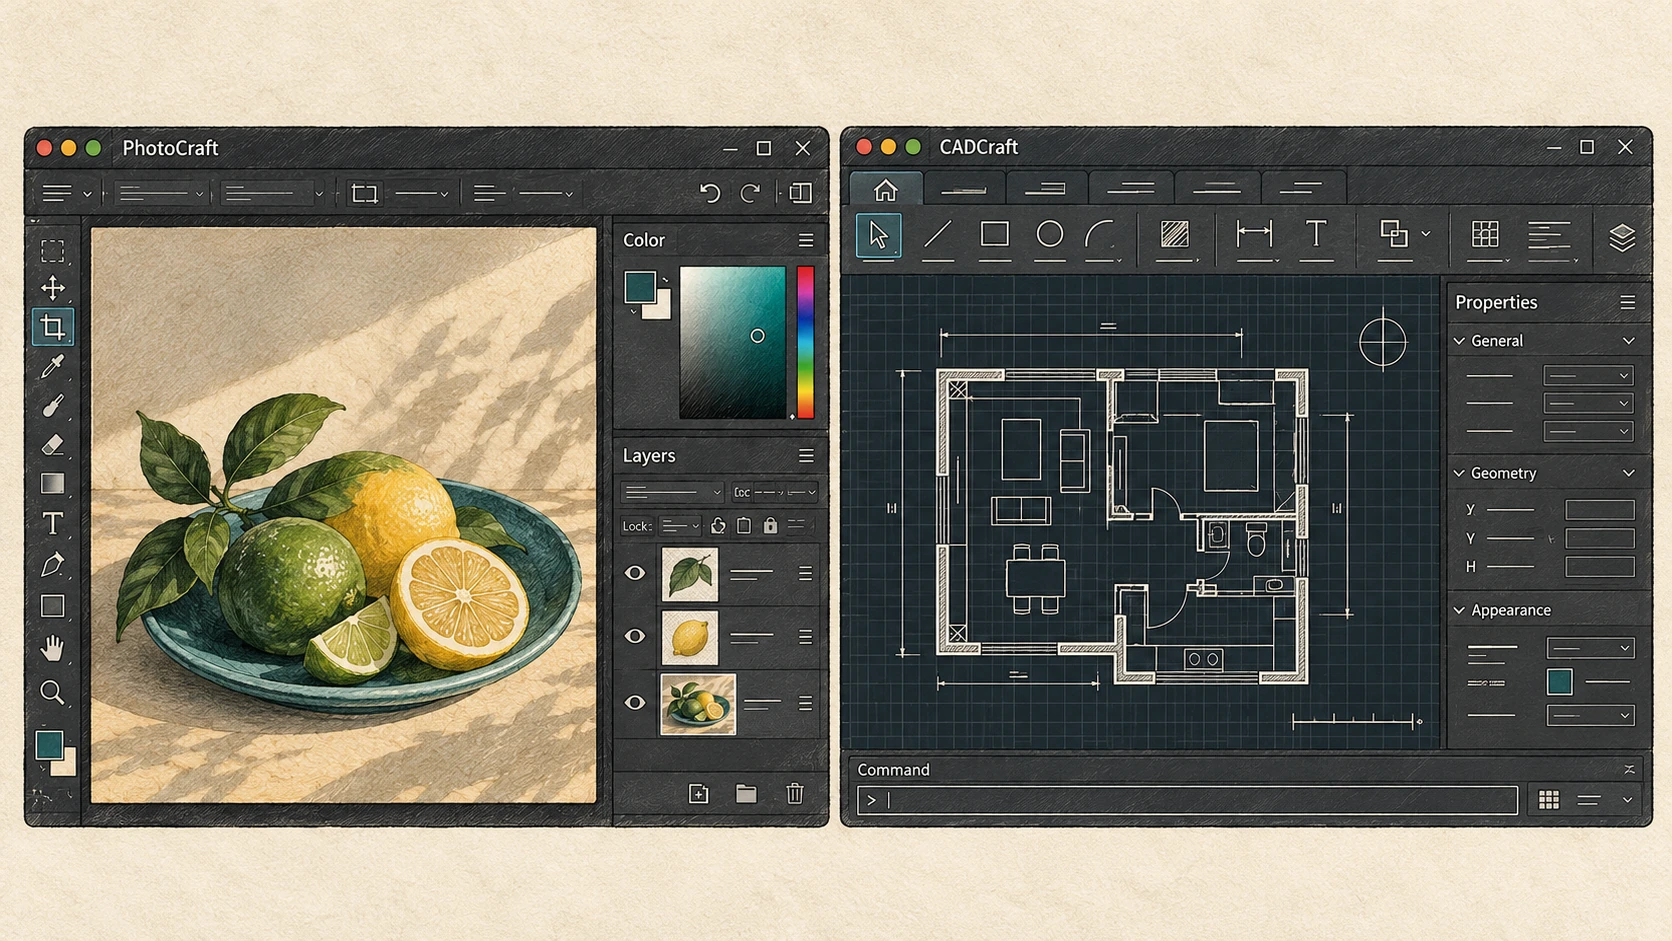Select the Hand tool

tap(53, 649)
